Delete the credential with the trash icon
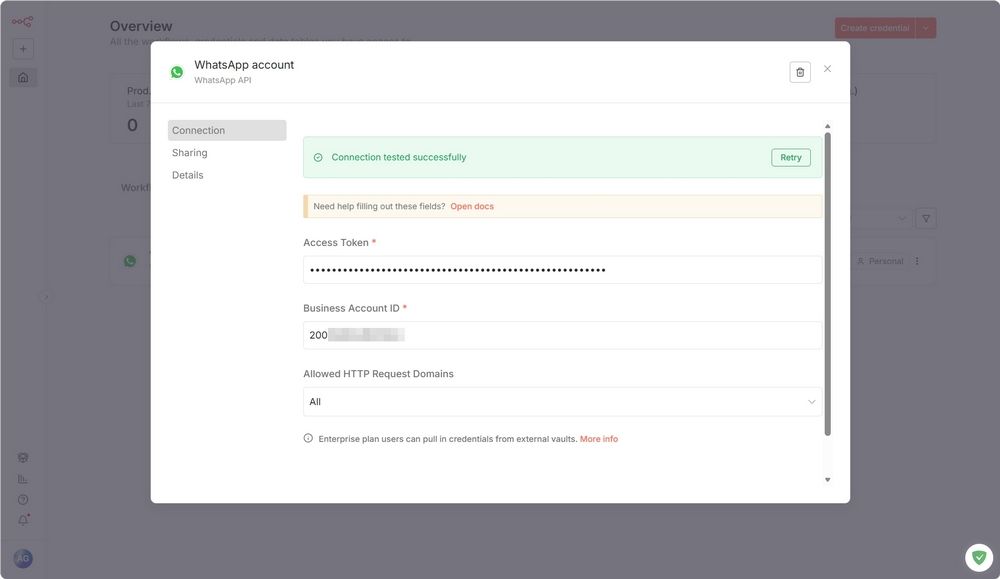The width and height of the screenshot is (1000, 579). pos(800,71)
